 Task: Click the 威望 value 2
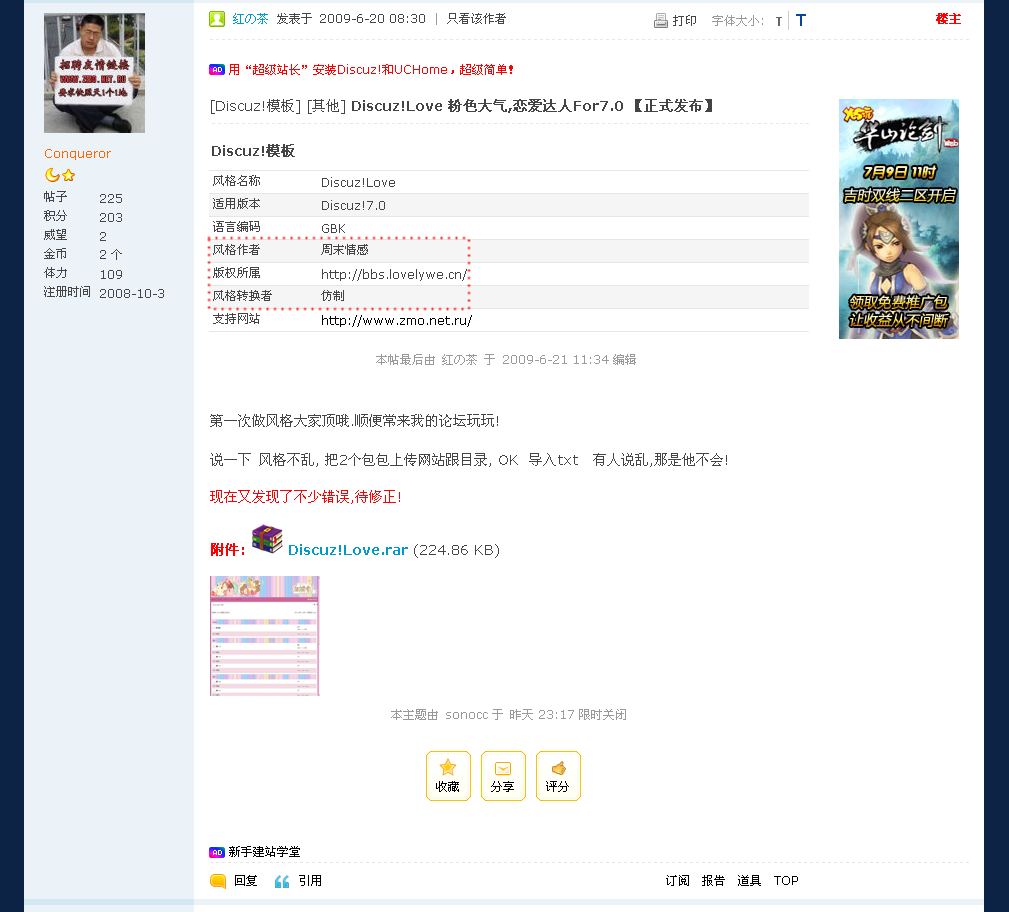tap(103, 236)
